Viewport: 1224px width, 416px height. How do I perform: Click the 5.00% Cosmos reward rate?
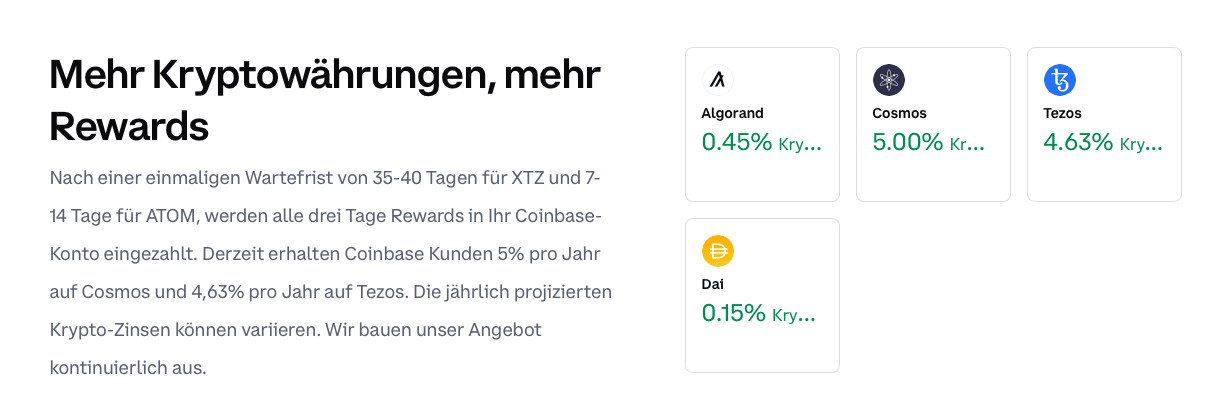tap(908, 143)
